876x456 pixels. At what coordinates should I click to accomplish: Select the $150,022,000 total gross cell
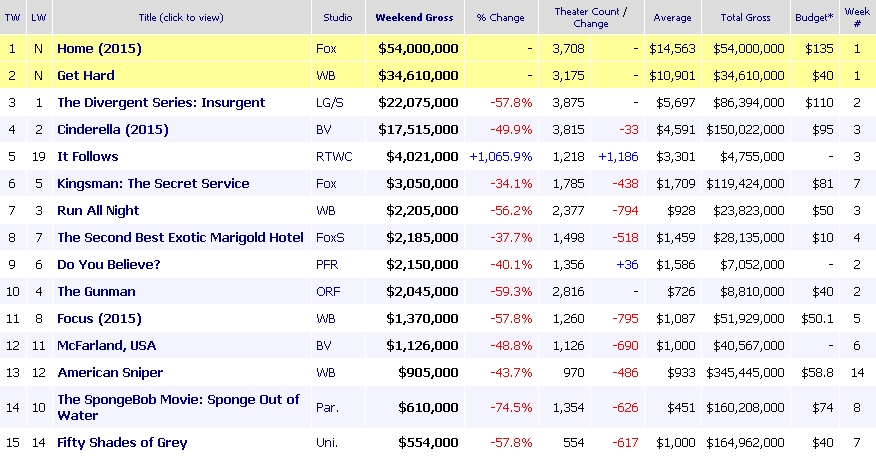[745, 130]
